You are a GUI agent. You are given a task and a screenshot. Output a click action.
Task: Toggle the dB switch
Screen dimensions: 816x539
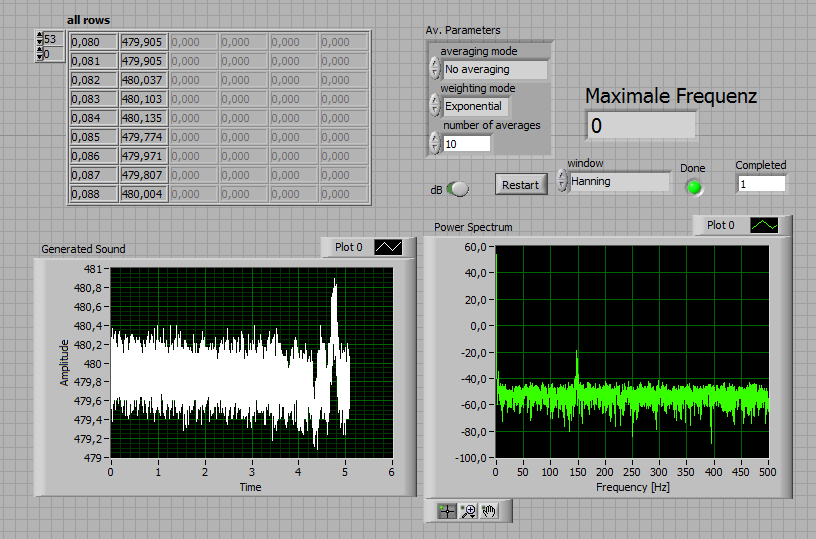pyautogui.click(x=458, y=189)
